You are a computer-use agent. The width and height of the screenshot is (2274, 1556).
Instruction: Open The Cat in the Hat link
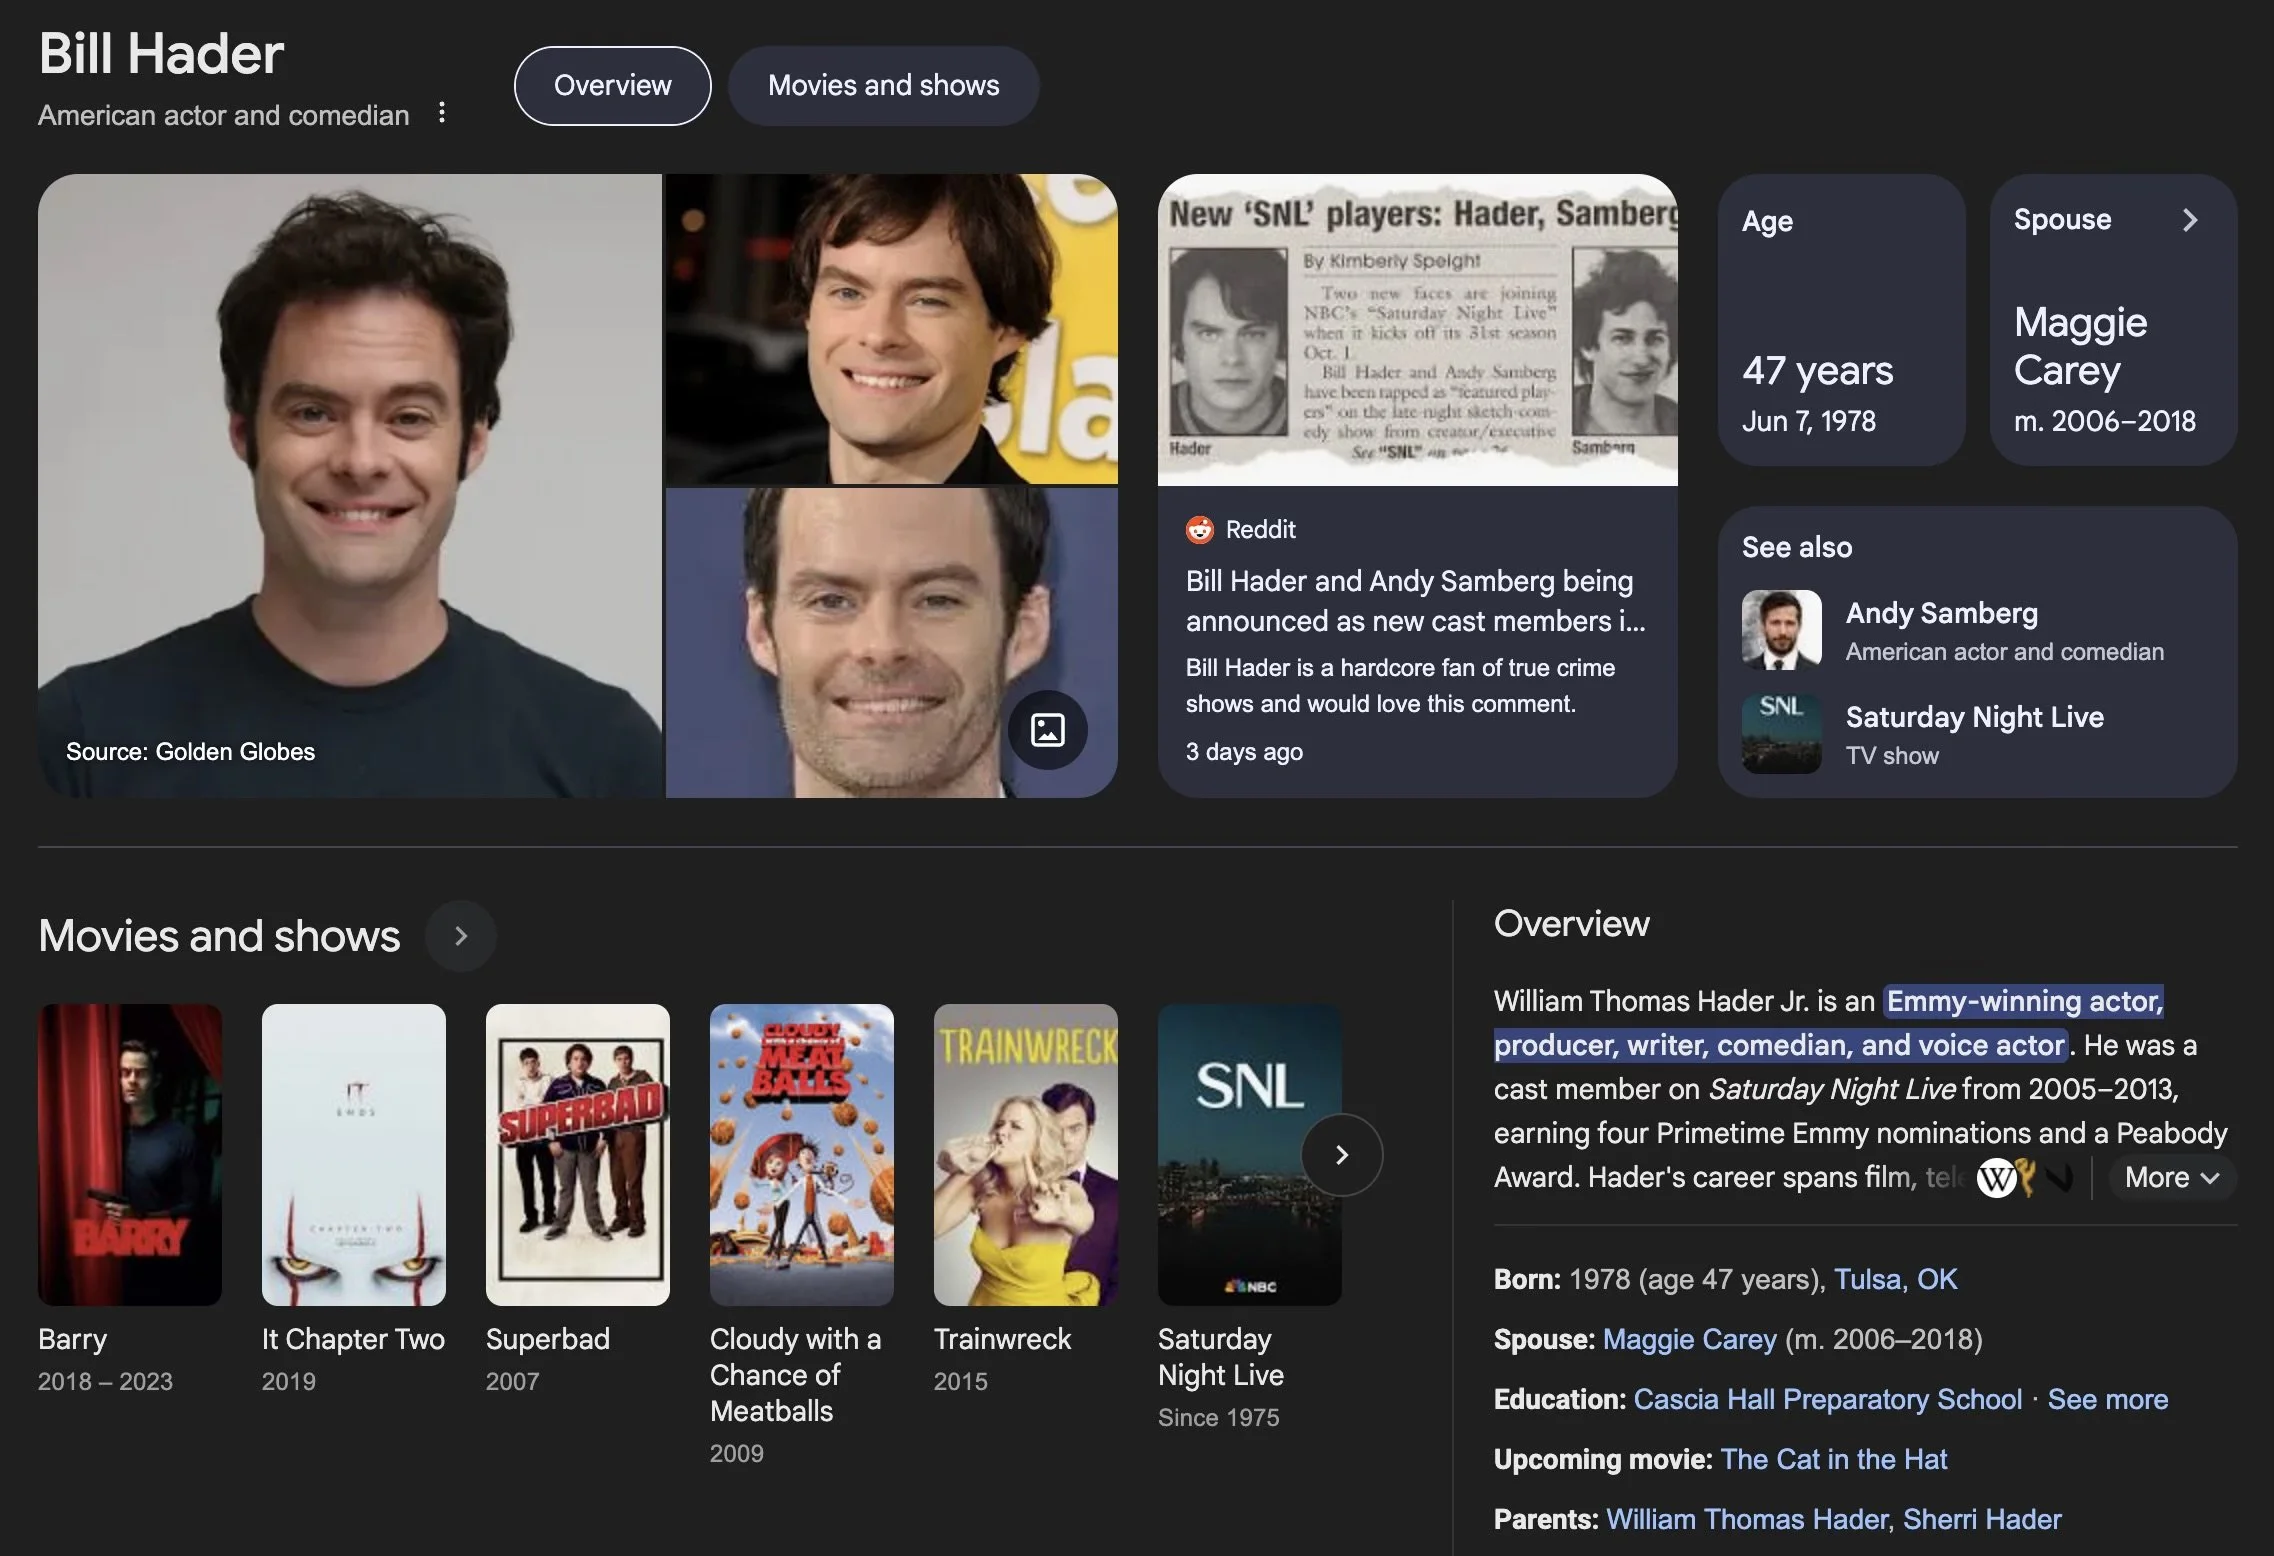point(1833,1459)
